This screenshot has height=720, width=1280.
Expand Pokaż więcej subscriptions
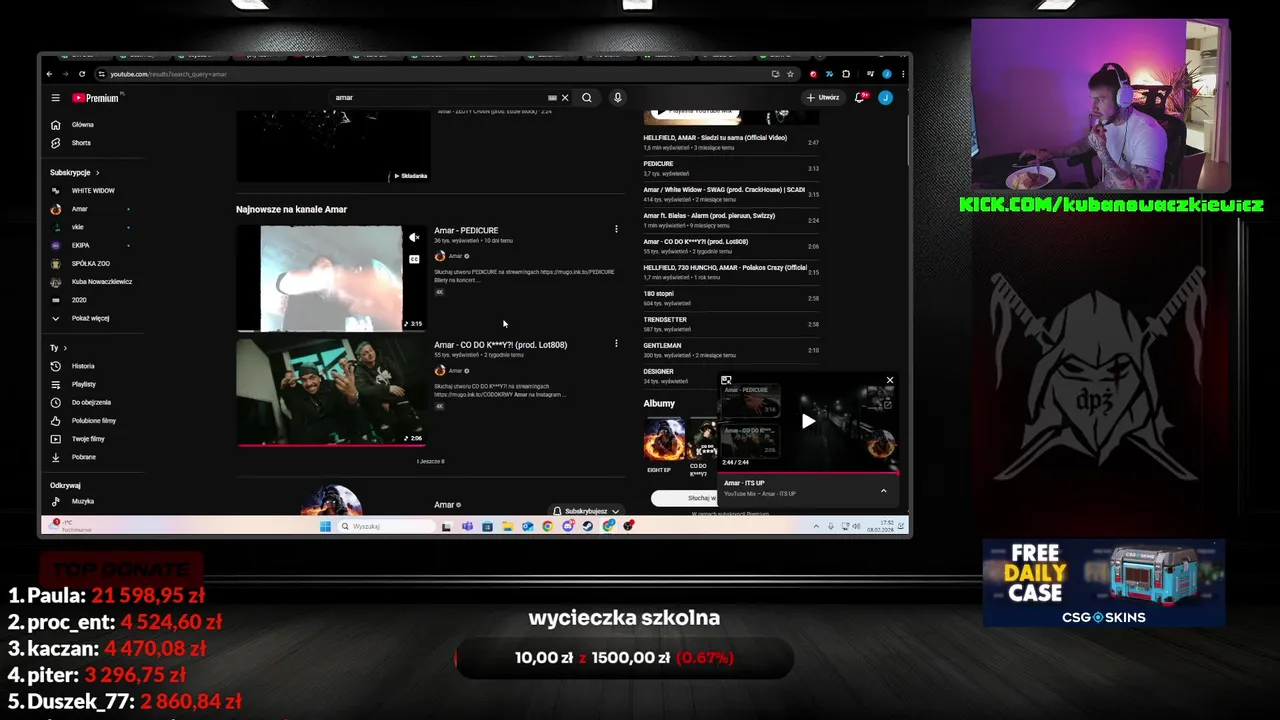coord(90,318)
